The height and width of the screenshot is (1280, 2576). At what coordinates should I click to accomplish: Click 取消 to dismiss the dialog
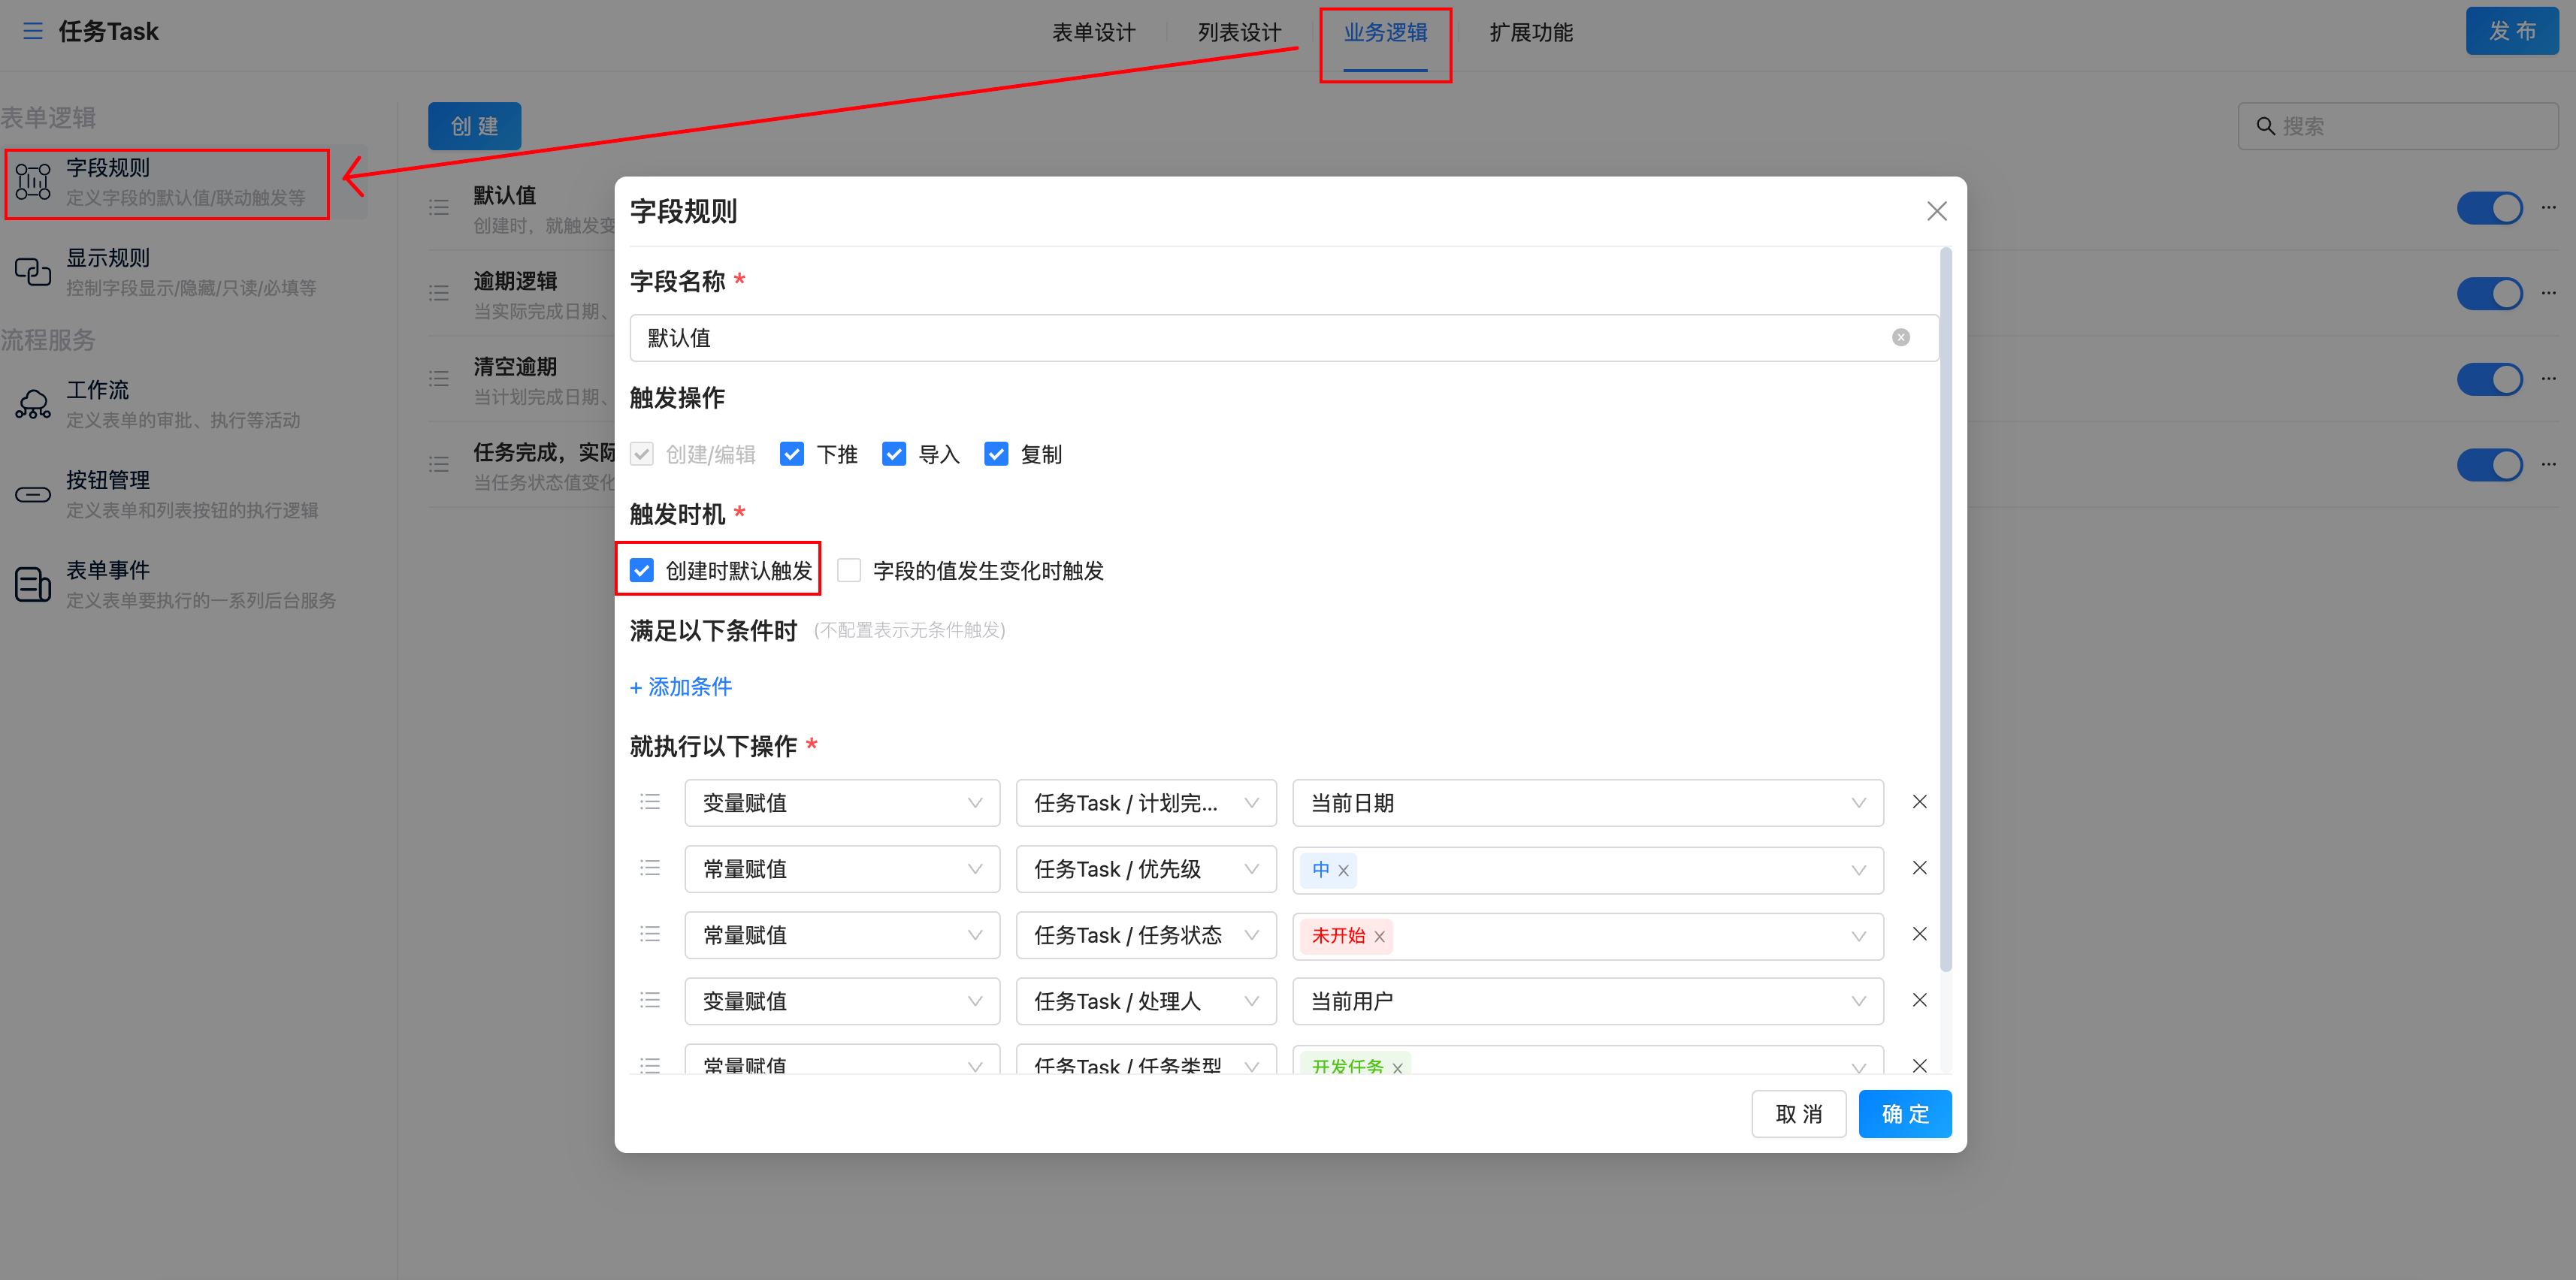(x=1798, y=1114)
